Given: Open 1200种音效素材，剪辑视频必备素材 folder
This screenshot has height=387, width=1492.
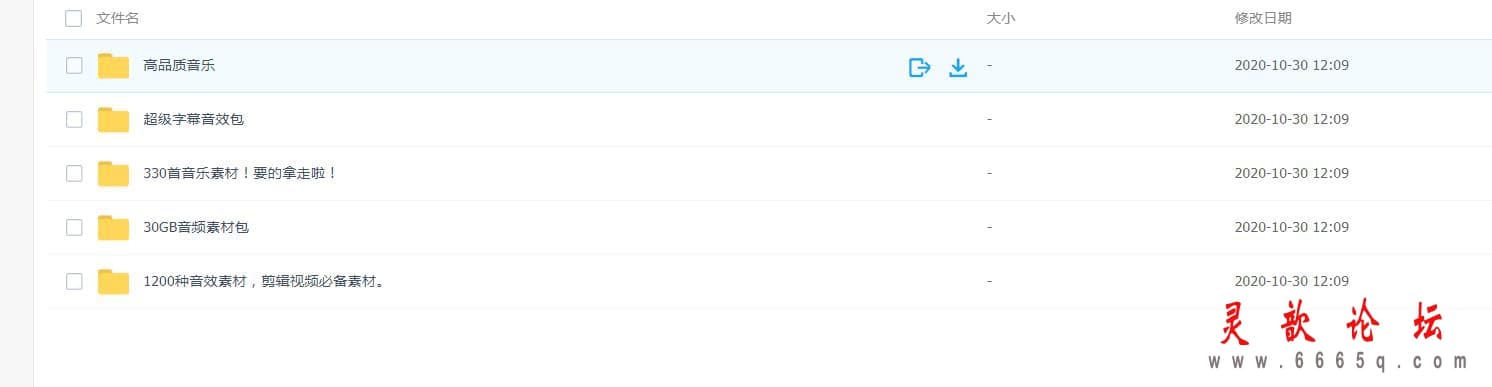Looking at the screenshot, I should (265, 282).
